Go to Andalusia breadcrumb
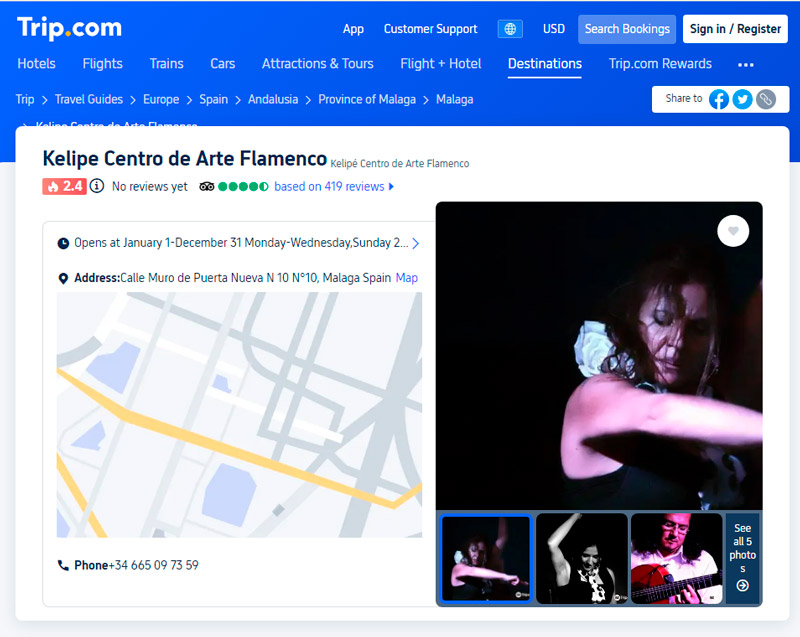 [x=273, y=99]
